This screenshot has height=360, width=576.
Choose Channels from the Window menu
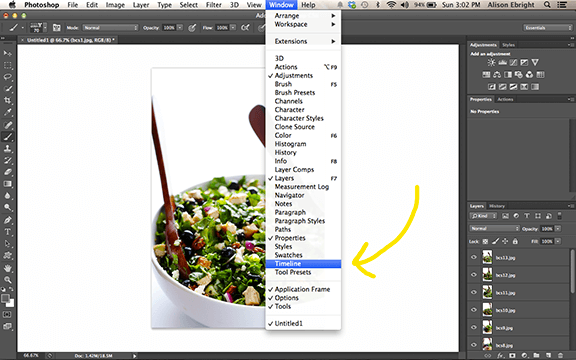coord(303,101)
